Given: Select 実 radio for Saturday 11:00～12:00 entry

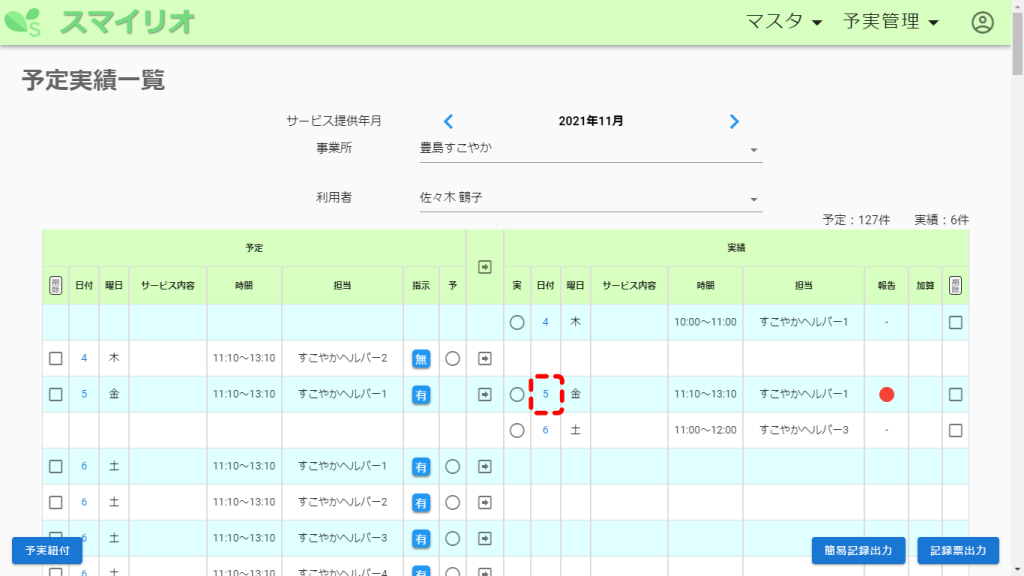Looking at the screenshot, I should 517,430.
